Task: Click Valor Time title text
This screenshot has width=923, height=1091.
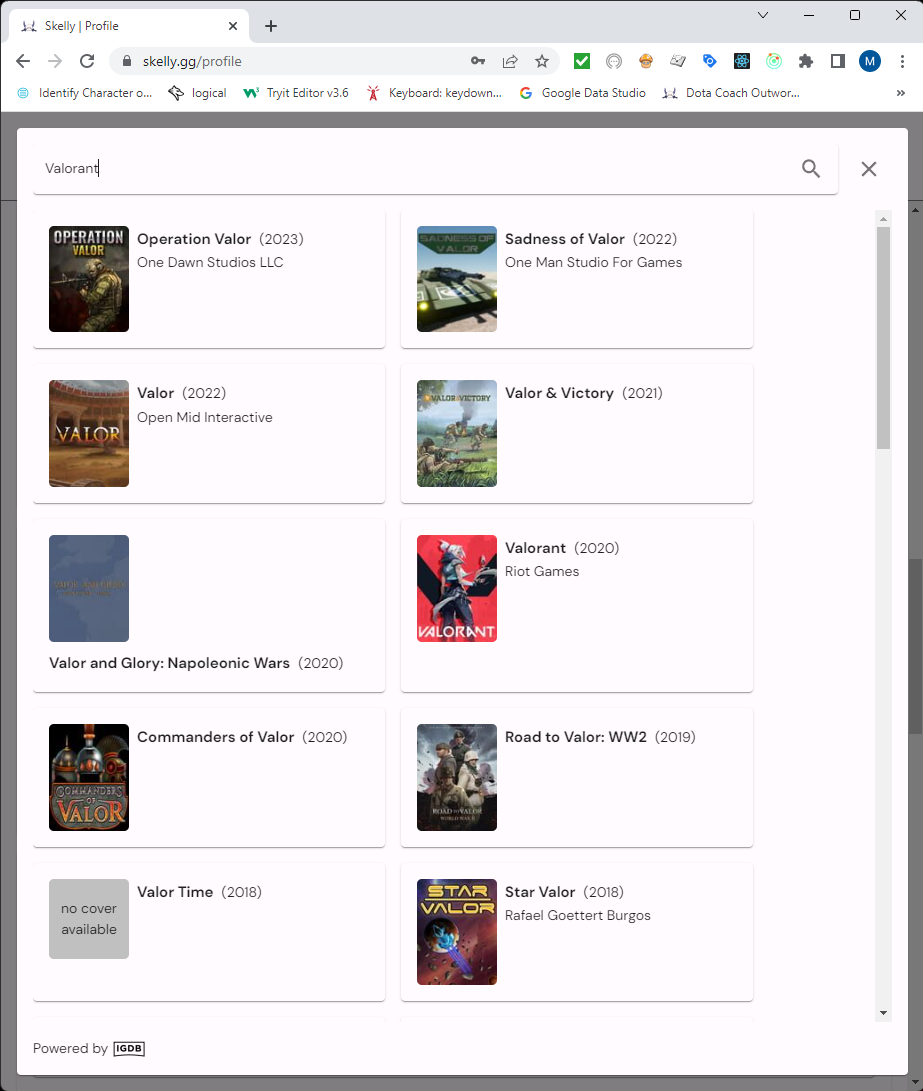Action: coord(175,892)
